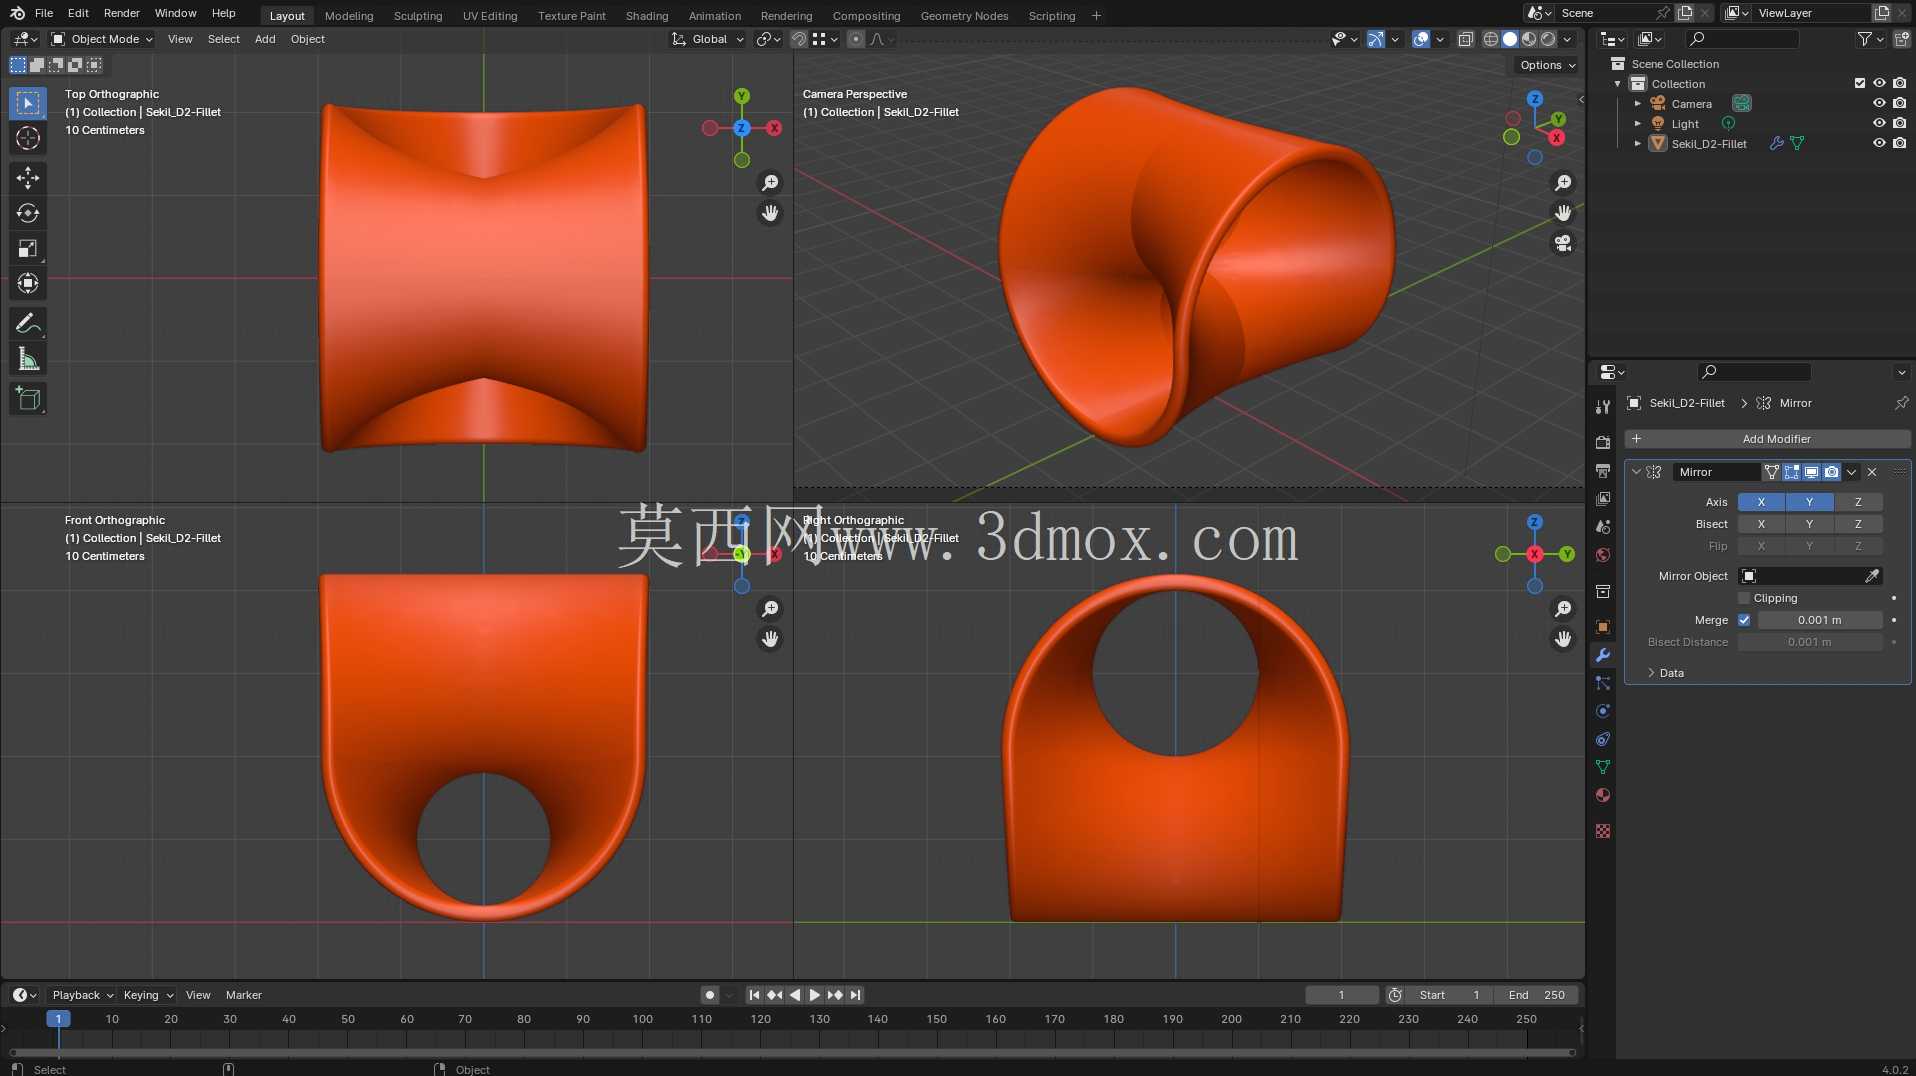
Task: Open the File menu
Action: click(44, 13)
